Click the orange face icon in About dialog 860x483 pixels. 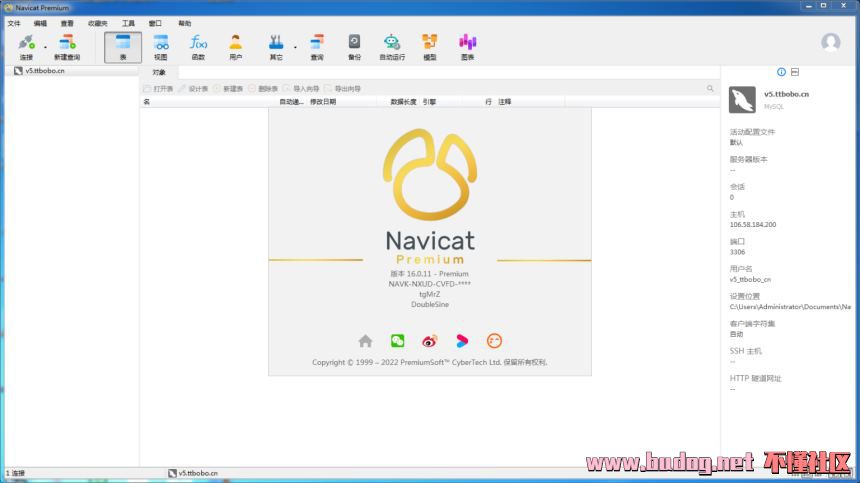point(494,341)
